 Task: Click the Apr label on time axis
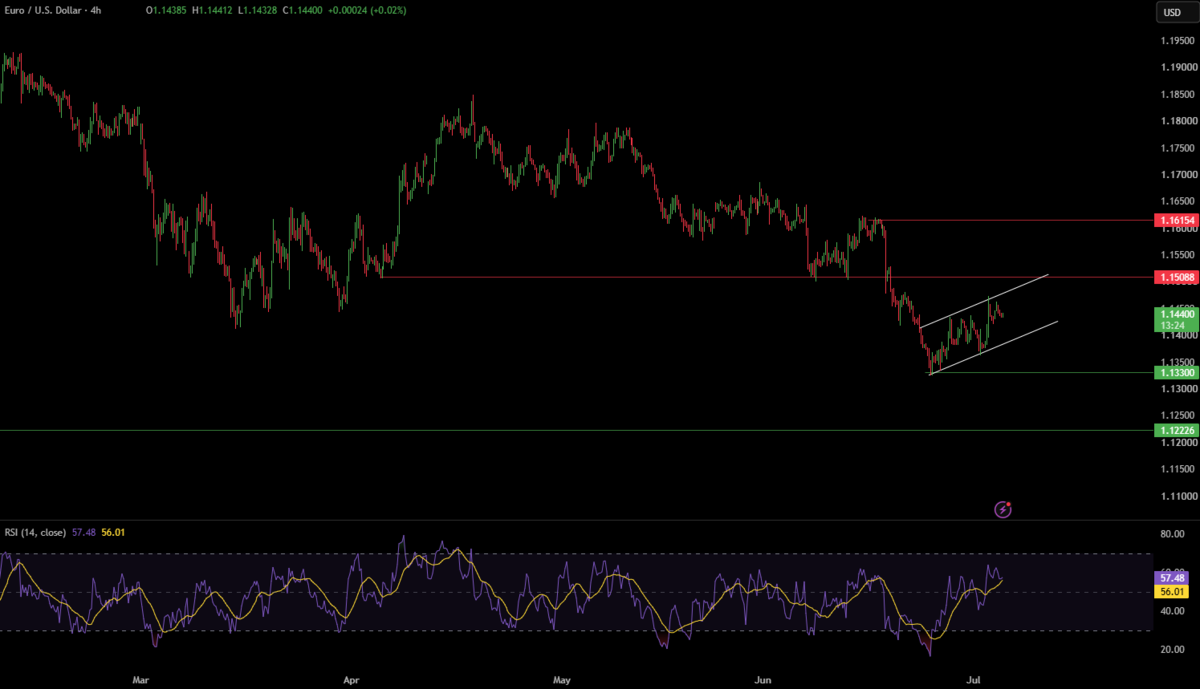click(351, 679)
